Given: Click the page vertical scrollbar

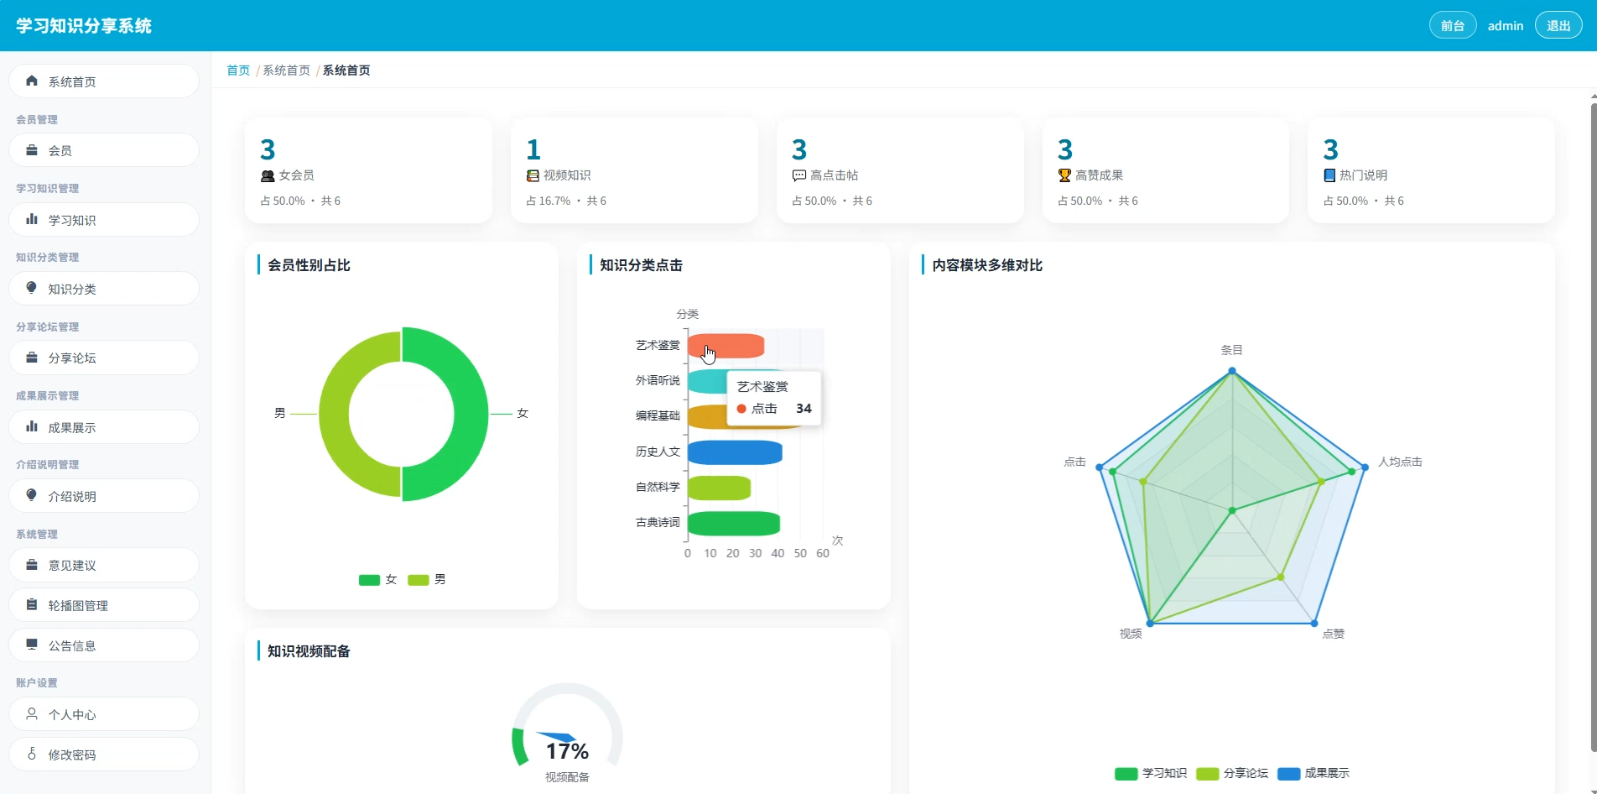Looking at the screenshot, I should click(x=1593, y=427).
